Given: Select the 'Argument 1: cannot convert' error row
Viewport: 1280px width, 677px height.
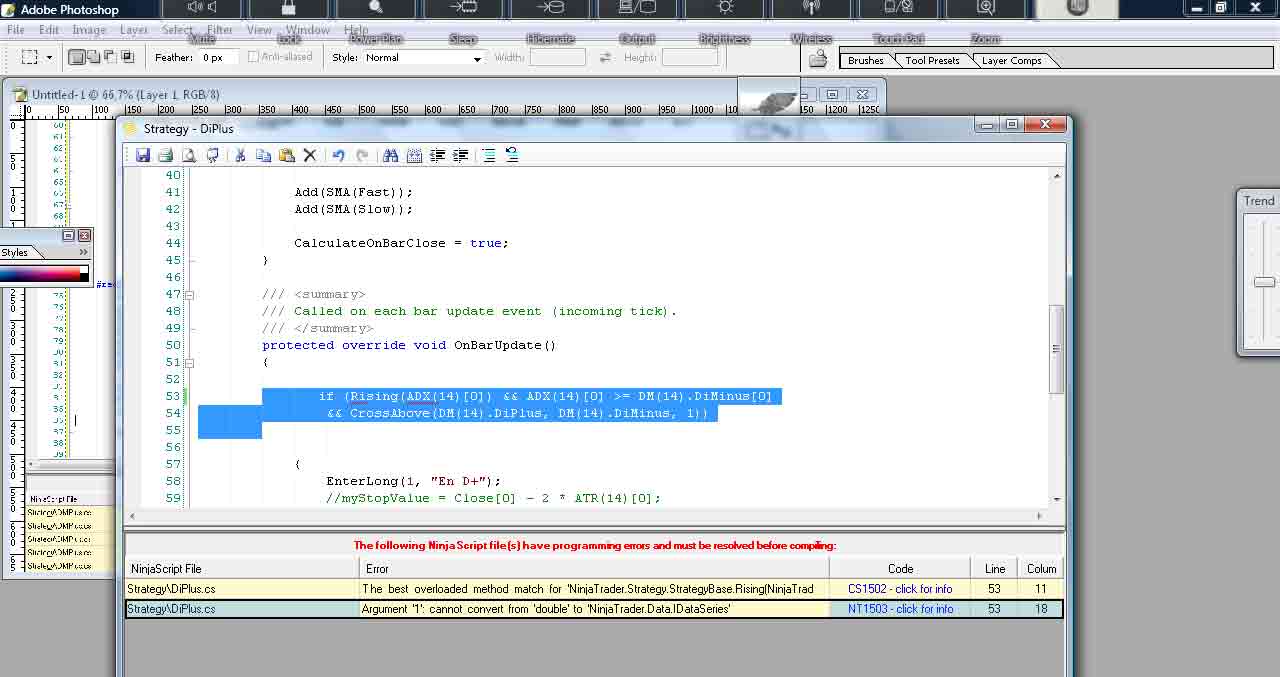Looking at the screenshot, I should [x=594, y=609].
